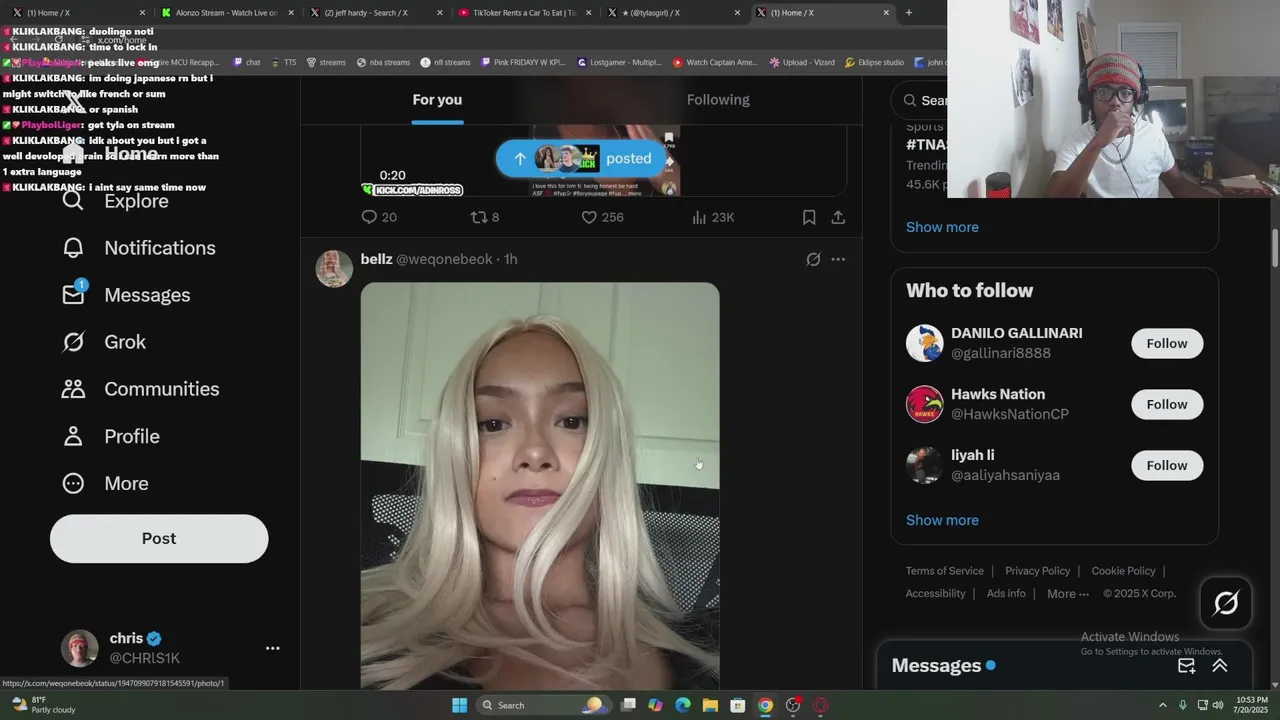Open Ads info footer link
The width and height of the screenshot is (1280, 720).
coord(1006,594)
